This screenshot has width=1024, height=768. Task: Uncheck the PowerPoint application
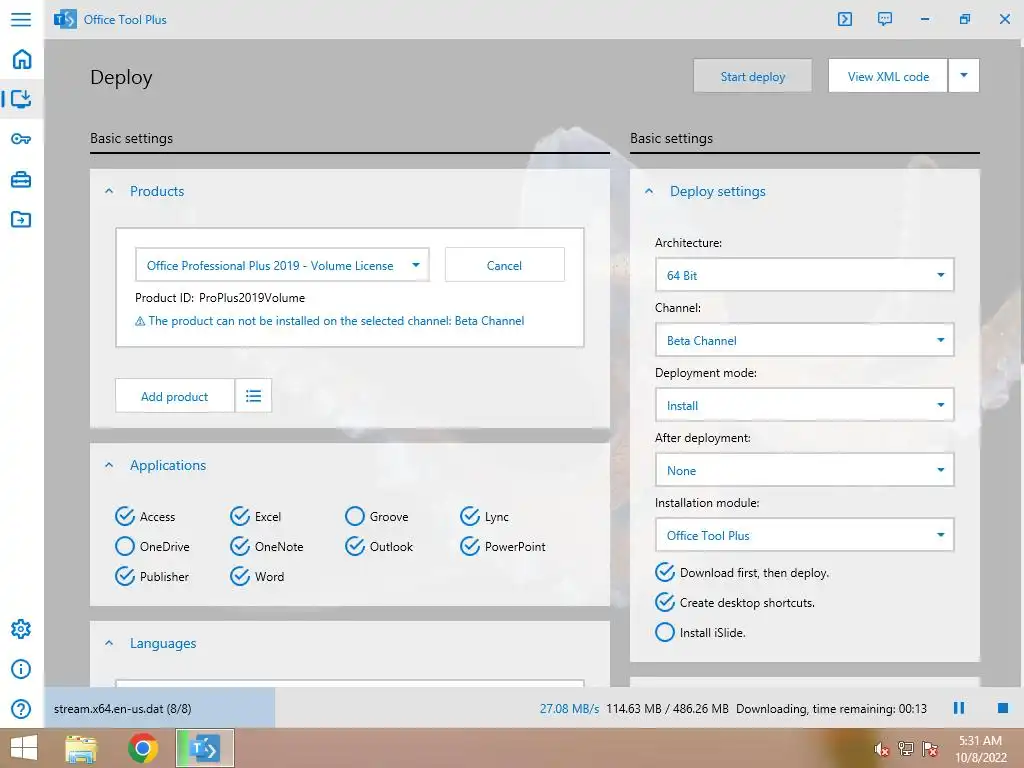[470, 546]
